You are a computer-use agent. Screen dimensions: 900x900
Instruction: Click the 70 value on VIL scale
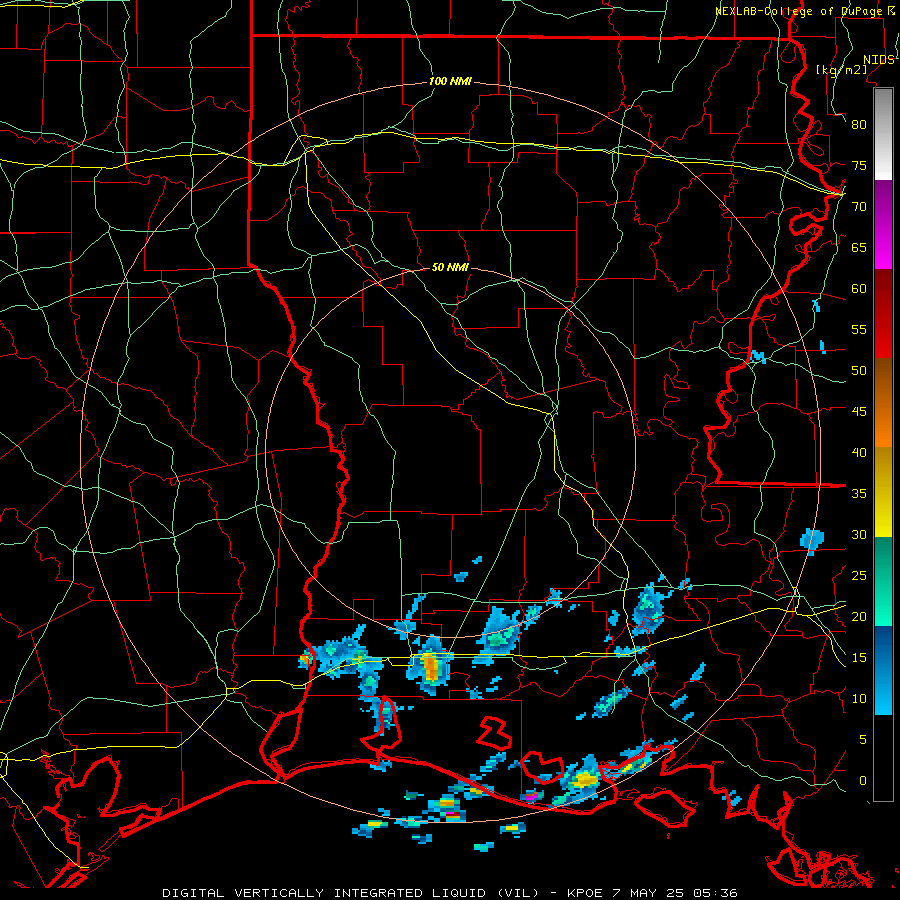859,207
